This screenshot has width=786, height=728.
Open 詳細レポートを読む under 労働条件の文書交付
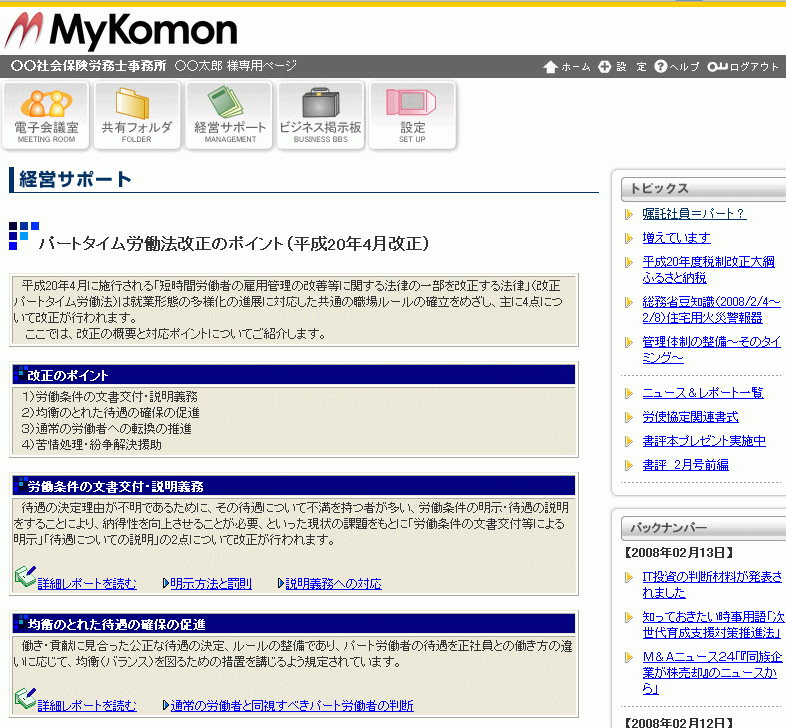(x=87, y=583)
